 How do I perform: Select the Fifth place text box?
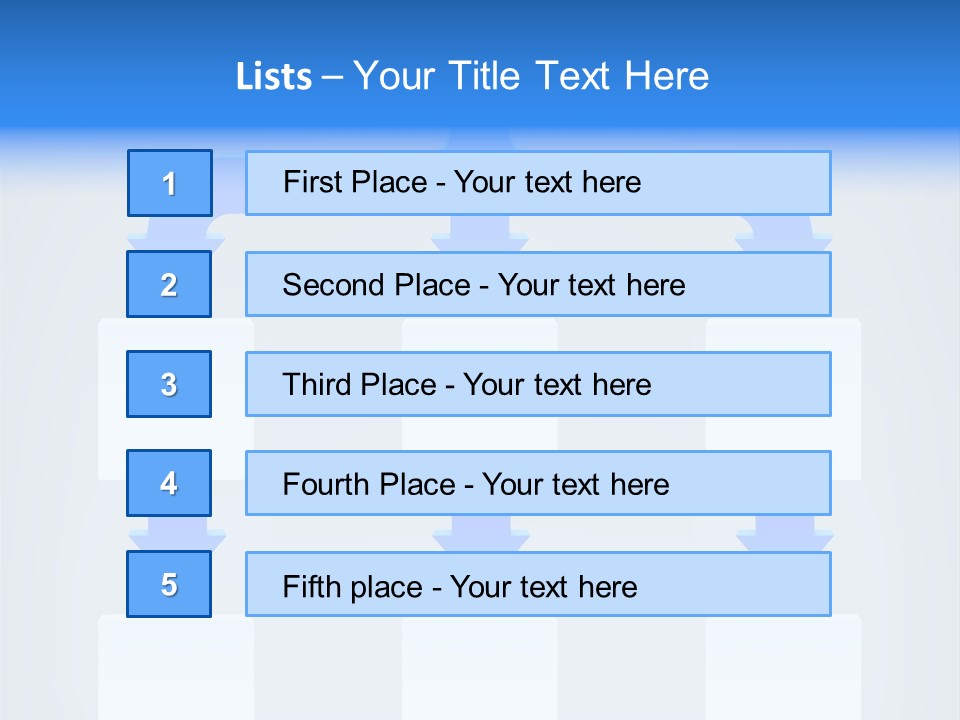pos(538,584)
